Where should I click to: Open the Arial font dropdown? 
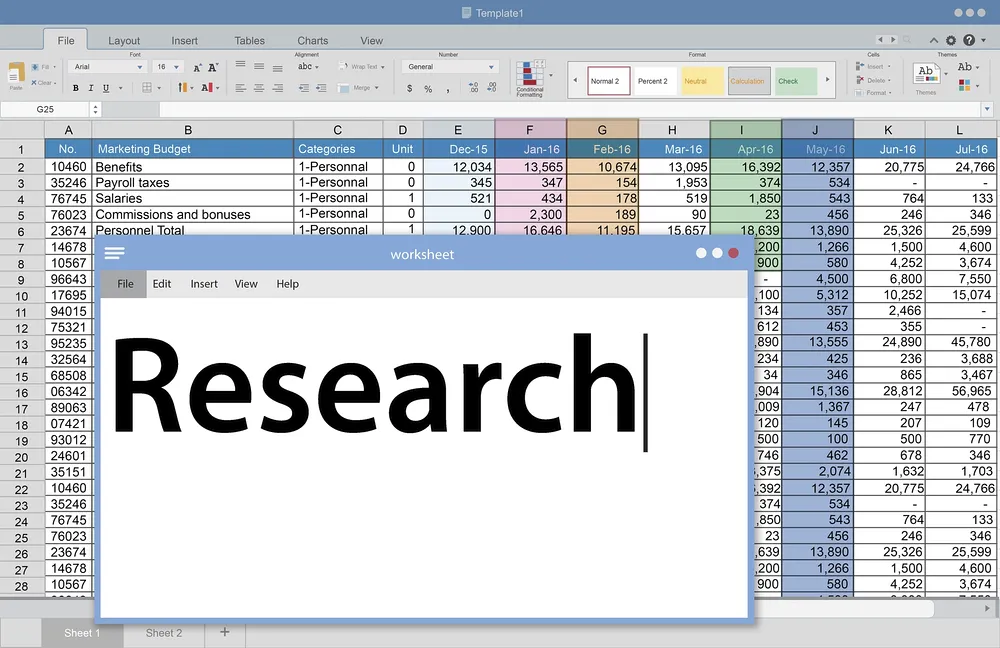(x=140, y=66)
